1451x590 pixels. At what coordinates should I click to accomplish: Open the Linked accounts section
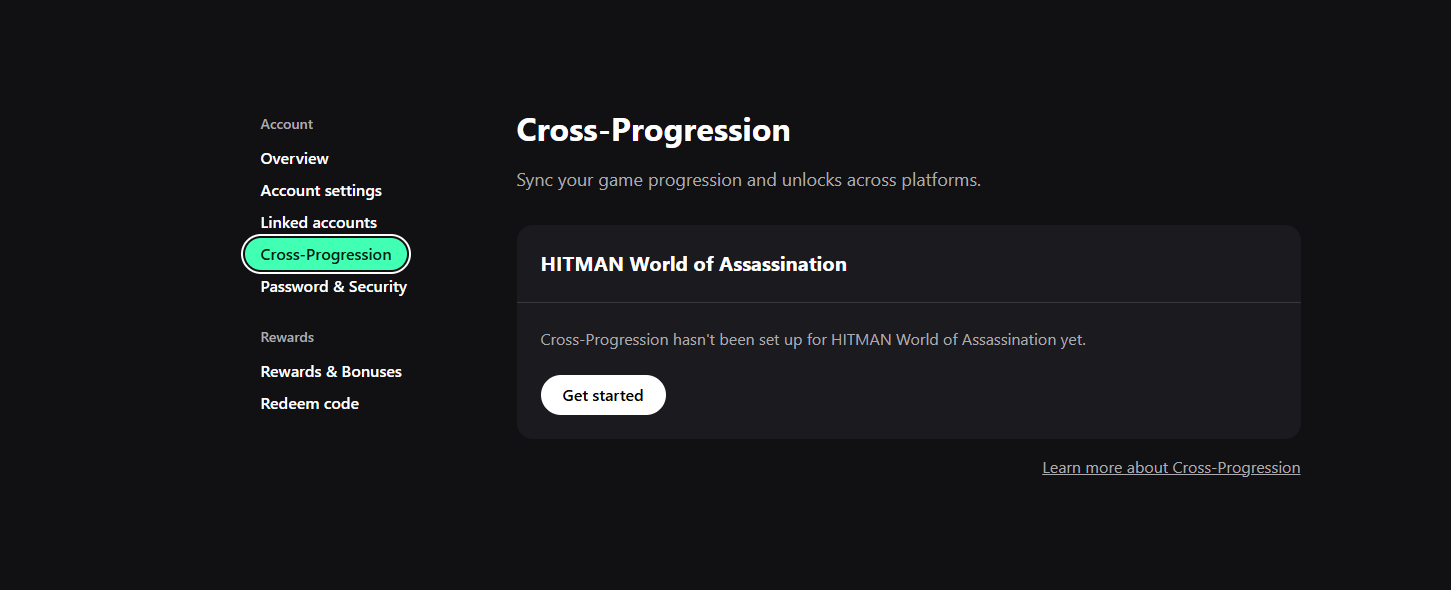(318, 223)
